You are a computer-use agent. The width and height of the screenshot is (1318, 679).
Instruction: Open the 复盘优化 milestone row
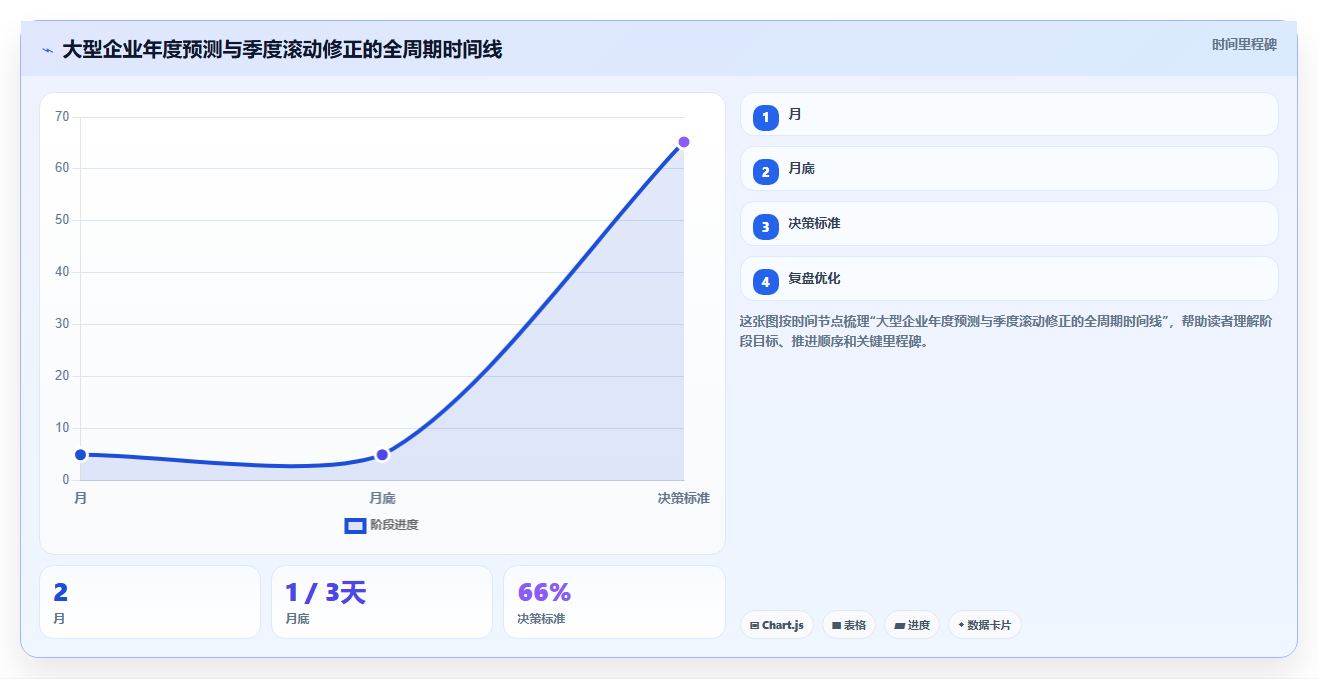click(1009, 278)
